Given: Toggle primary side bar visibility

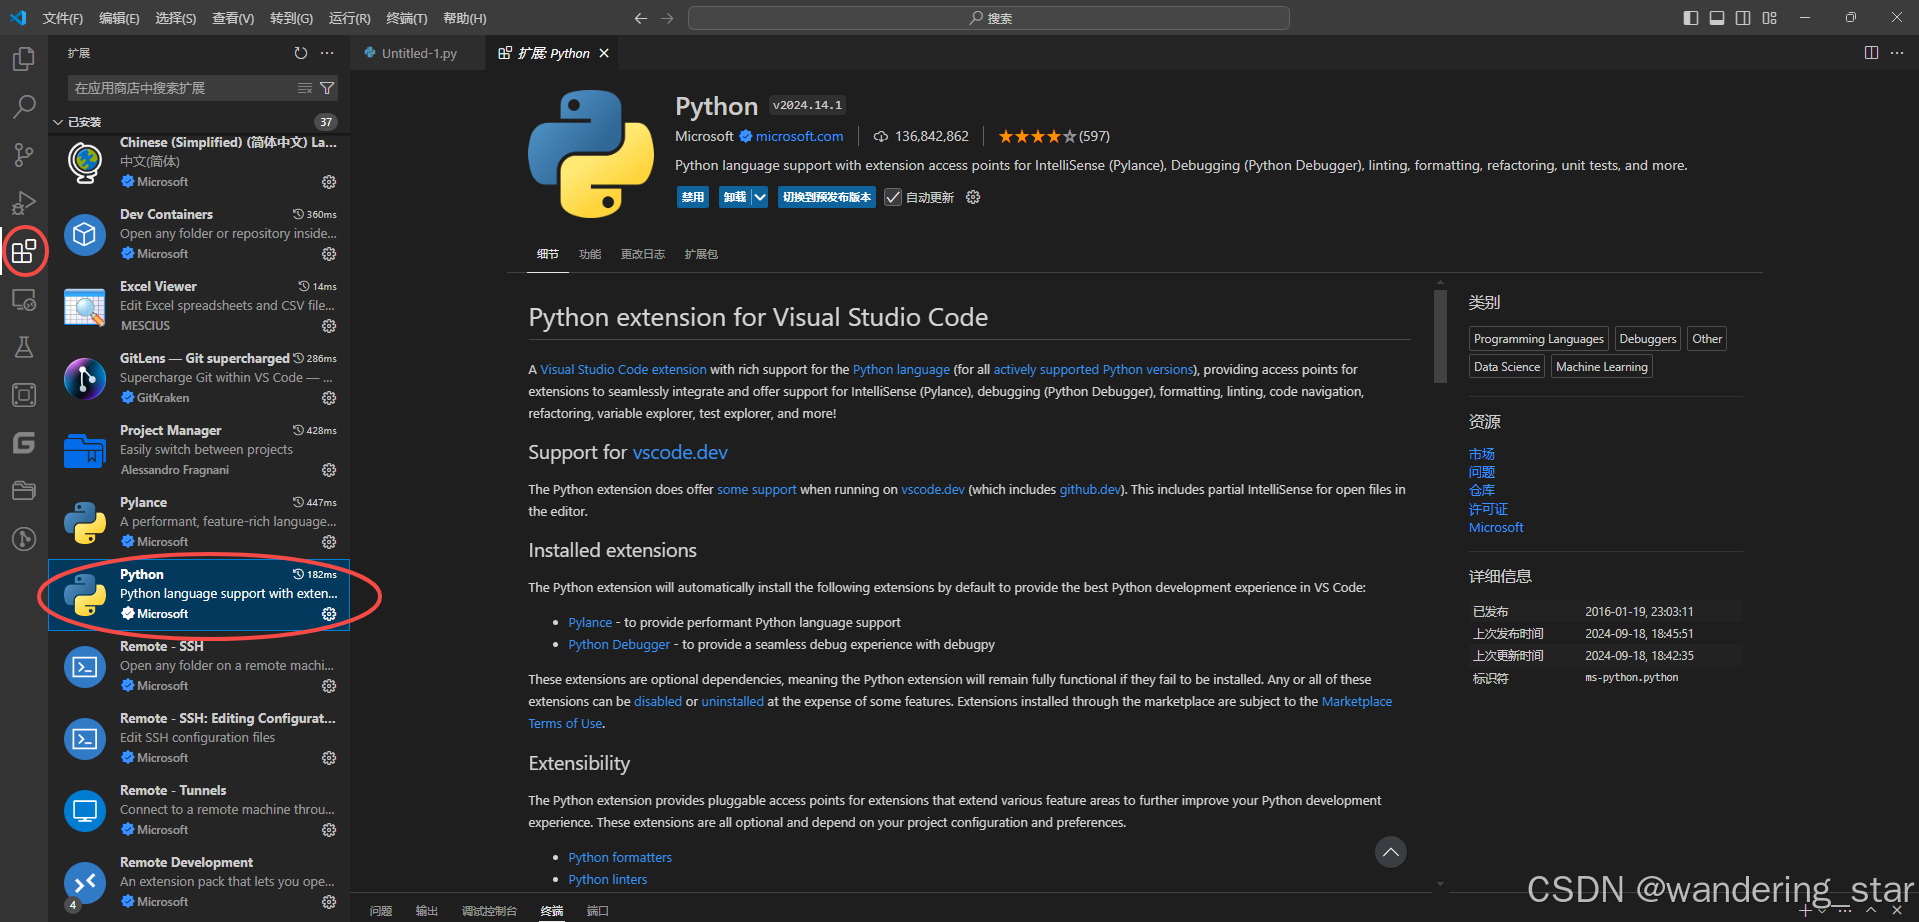Looking at the screenshot, I should 1691,18.
